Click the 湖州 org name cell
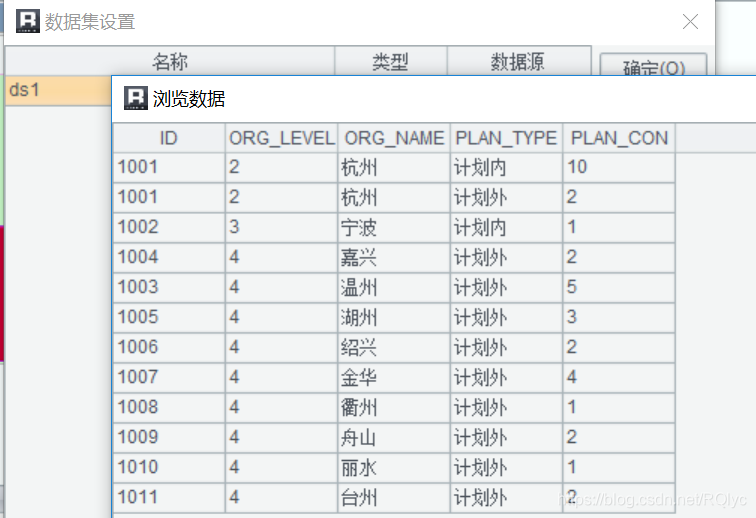Image resolution: width=756 pixels, height=518 pixels. click(x=394, y=317)
